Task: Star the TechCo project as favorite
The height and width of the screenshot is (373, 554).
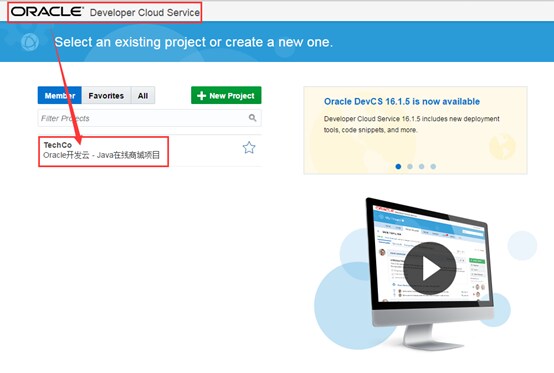Action: [x=249, y=148]
